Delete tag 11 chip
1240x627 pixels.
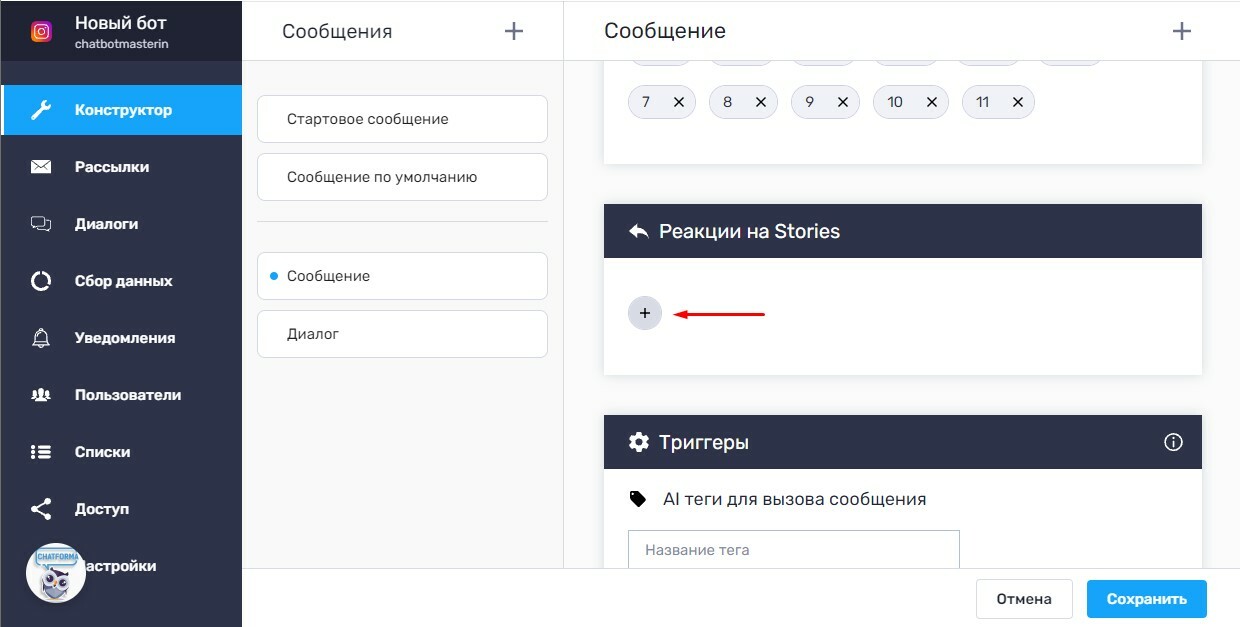(1018, 102)
